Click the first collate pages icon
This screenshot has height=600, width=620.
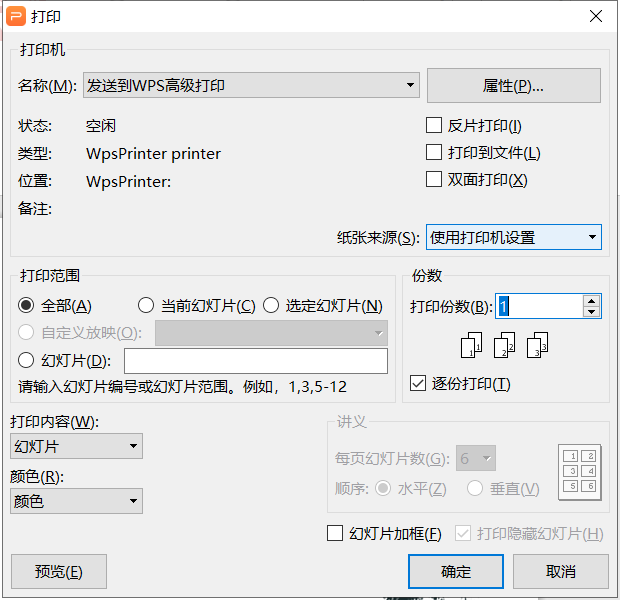(472, 345)
